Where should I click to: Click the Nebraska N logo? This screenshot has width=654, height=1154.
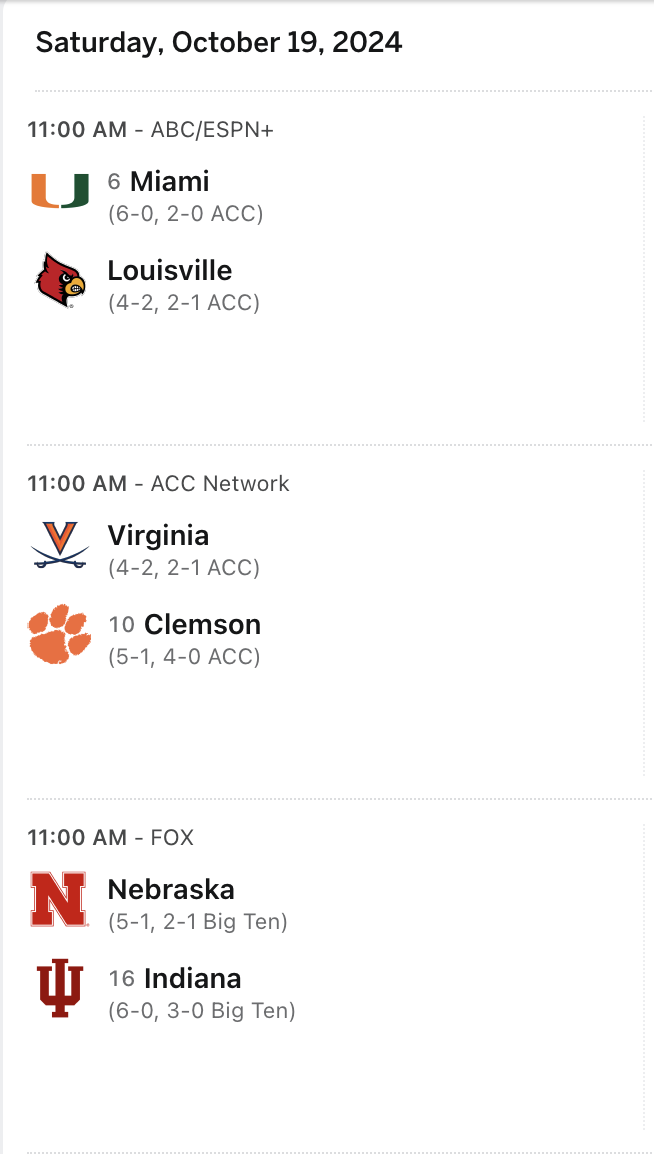59,899
